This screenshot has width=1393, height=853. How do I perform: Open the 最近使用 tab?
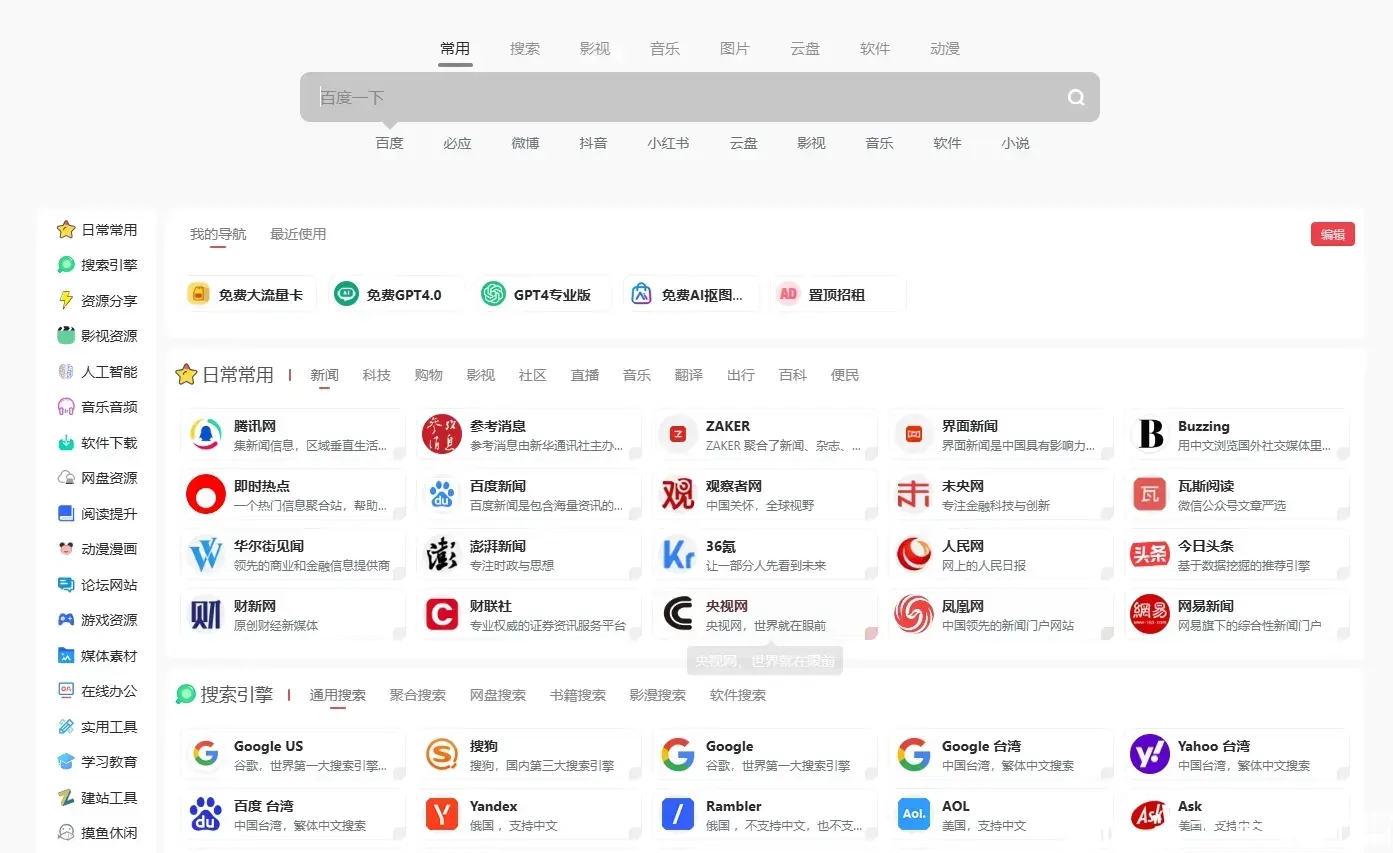coord(298,234)
